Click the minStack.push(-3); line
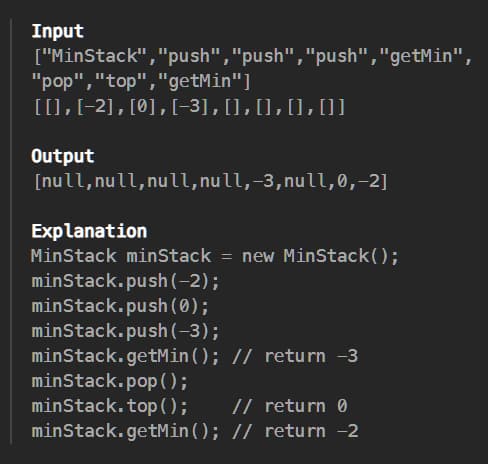The width and height of the screenshot is (488, 464). pos(125,331)
